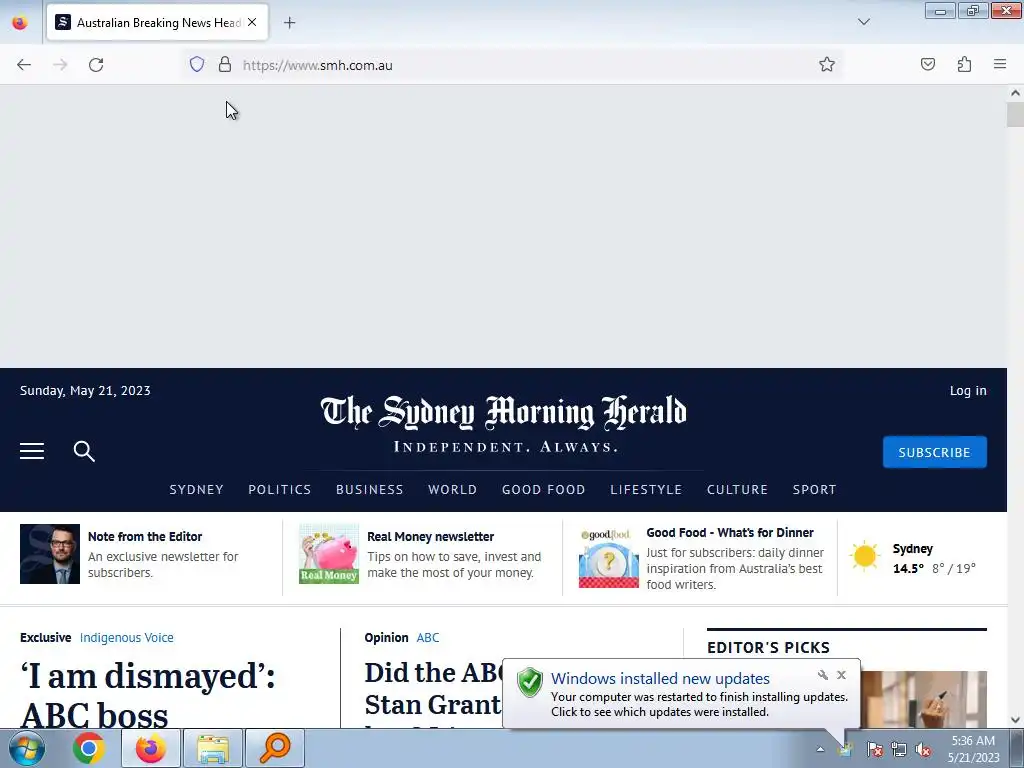Click the Action Center flag tray icon
The width and height of the screenshot is (1024, 768).
coord(874,749)
